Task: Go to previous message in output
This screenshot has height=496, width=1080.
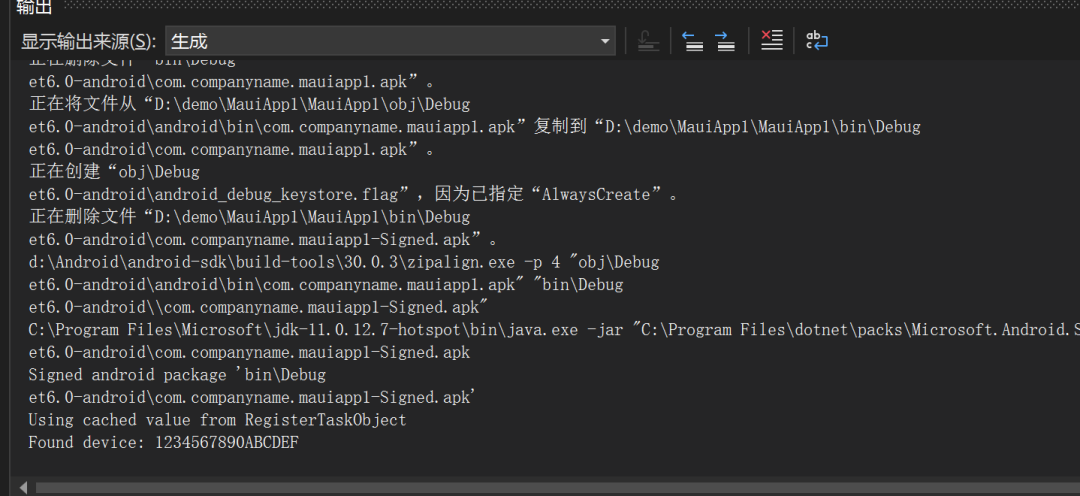Action: (x=692, y=41)
